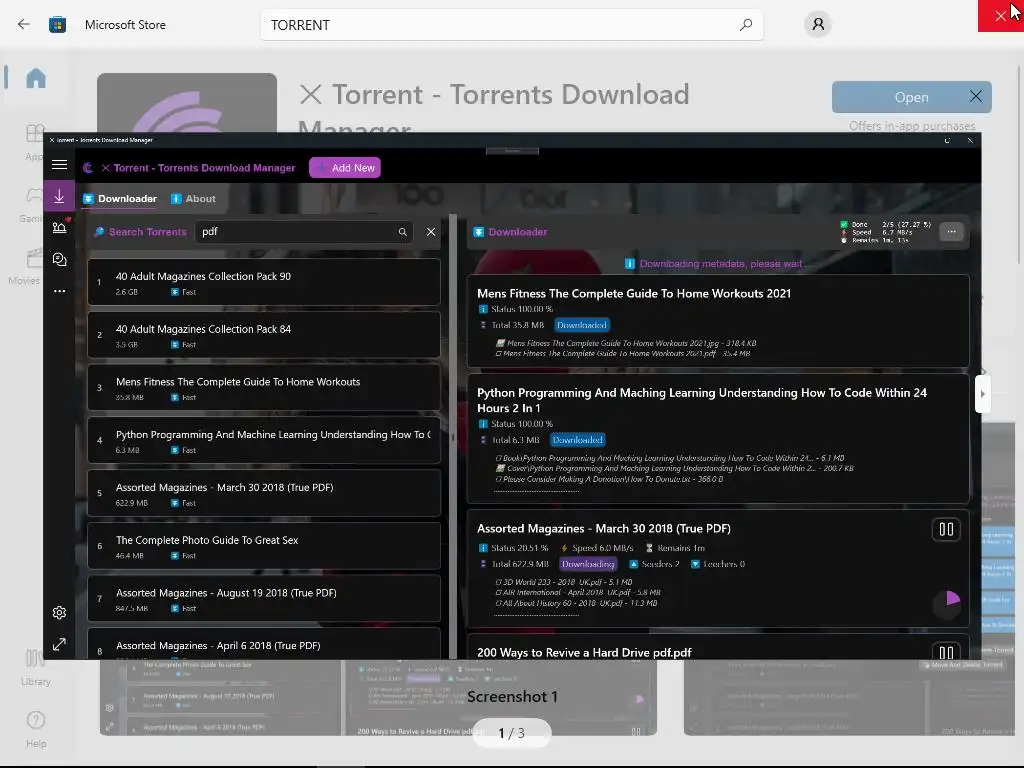Click the Mens Fitness pdf file entry 35.4 MB
This screenshot has width=1024, height=768.
point(622,353)
